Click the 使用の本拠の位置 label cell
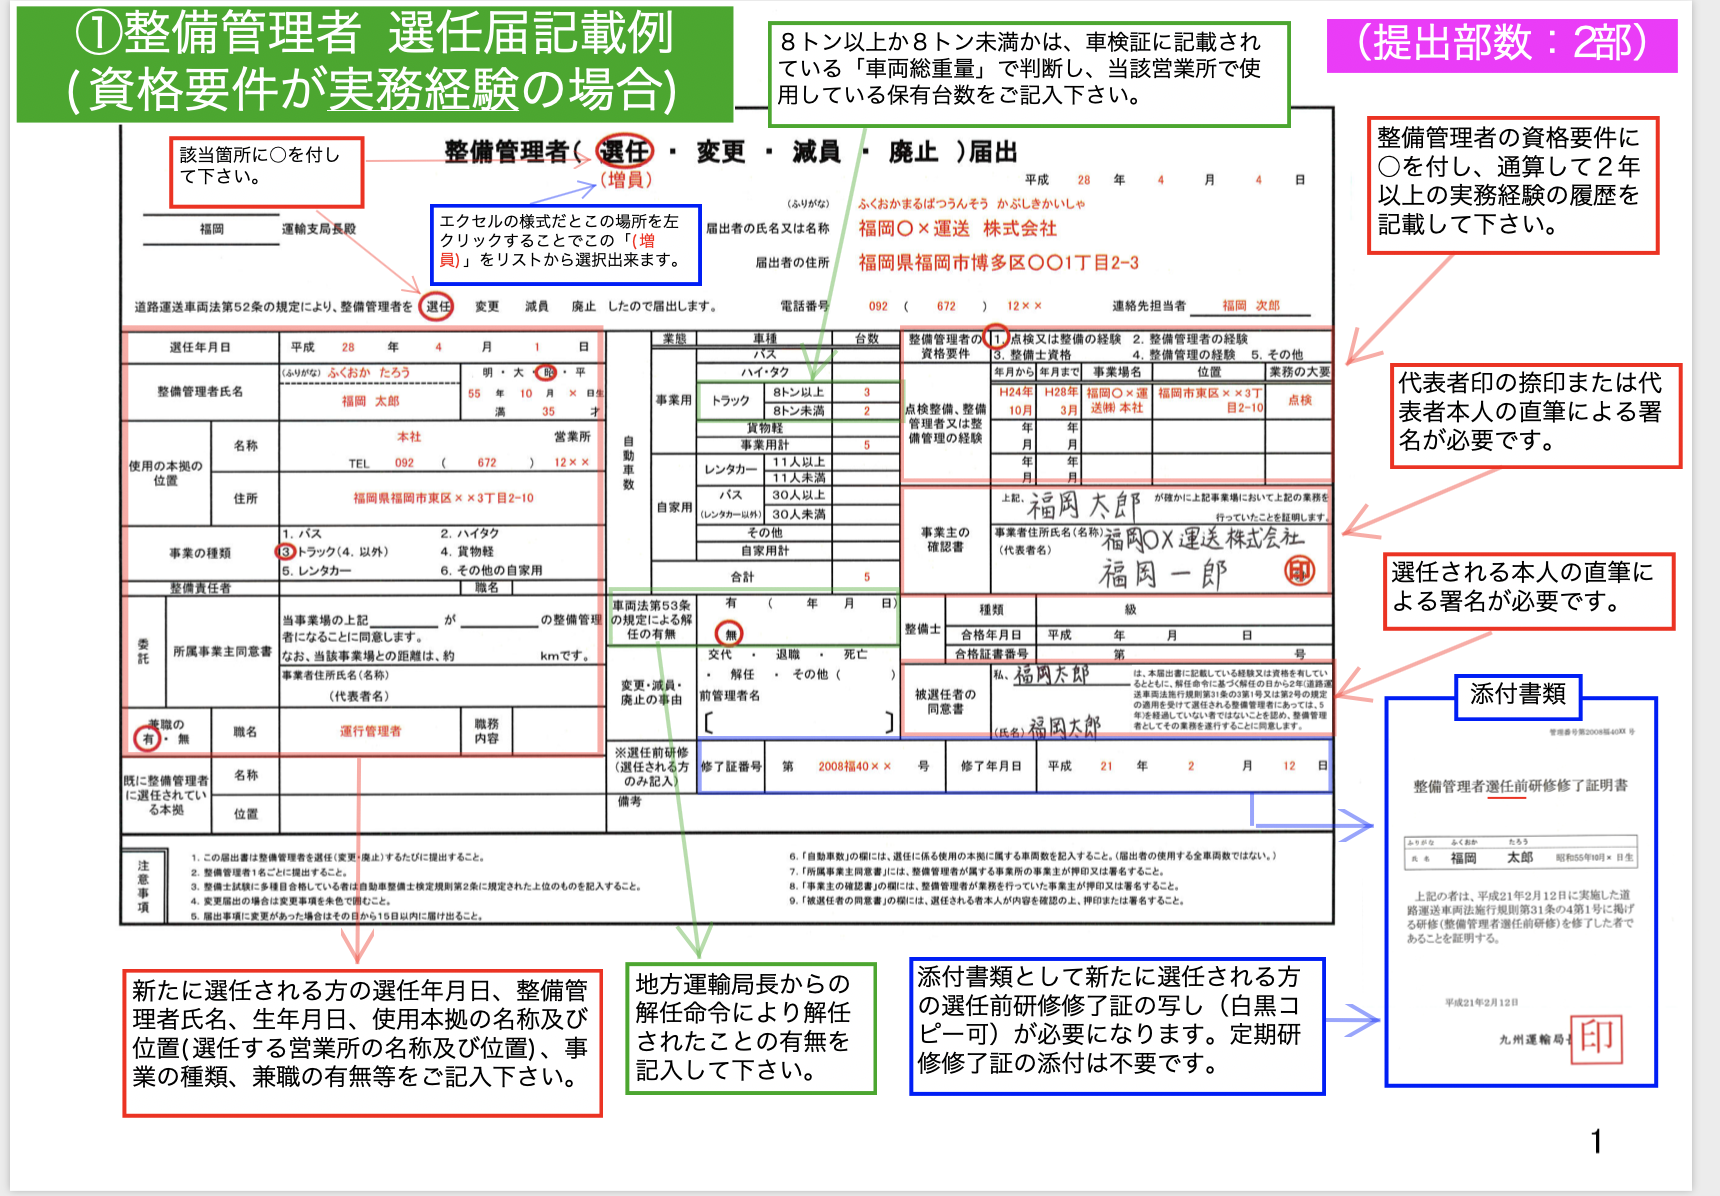The width and height of the screenshot is (1720, 1196). point(166,473)
